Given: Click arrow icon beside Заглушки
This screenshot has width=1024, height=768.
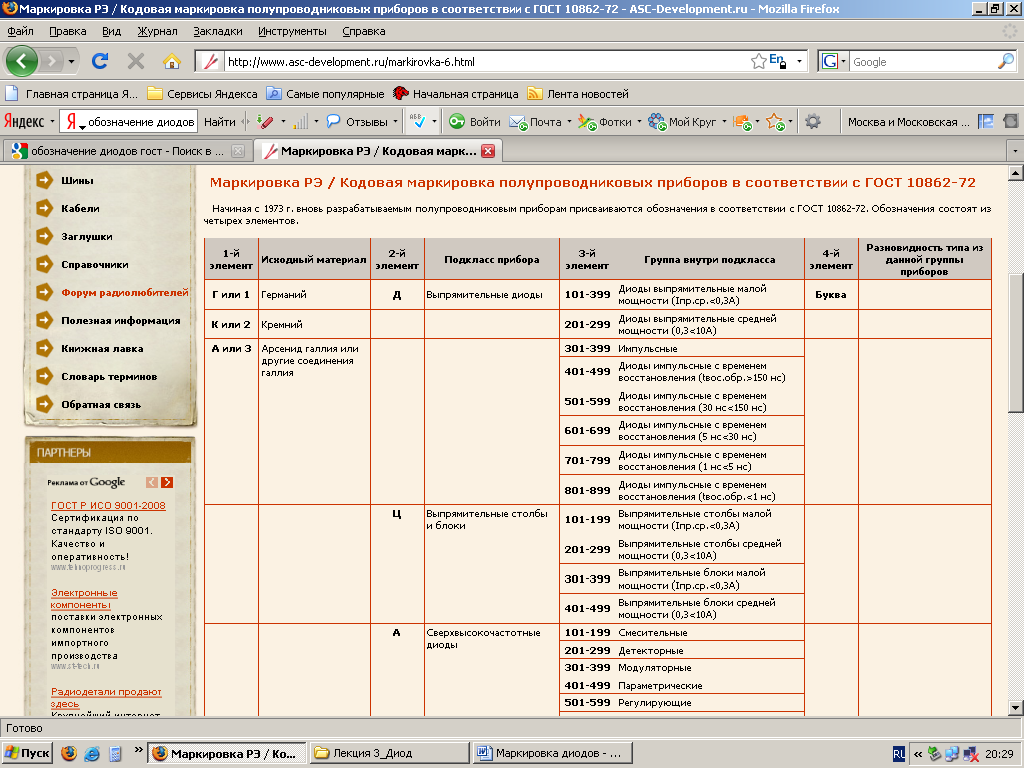Looking at the screenshot, I should click(44, 236).
